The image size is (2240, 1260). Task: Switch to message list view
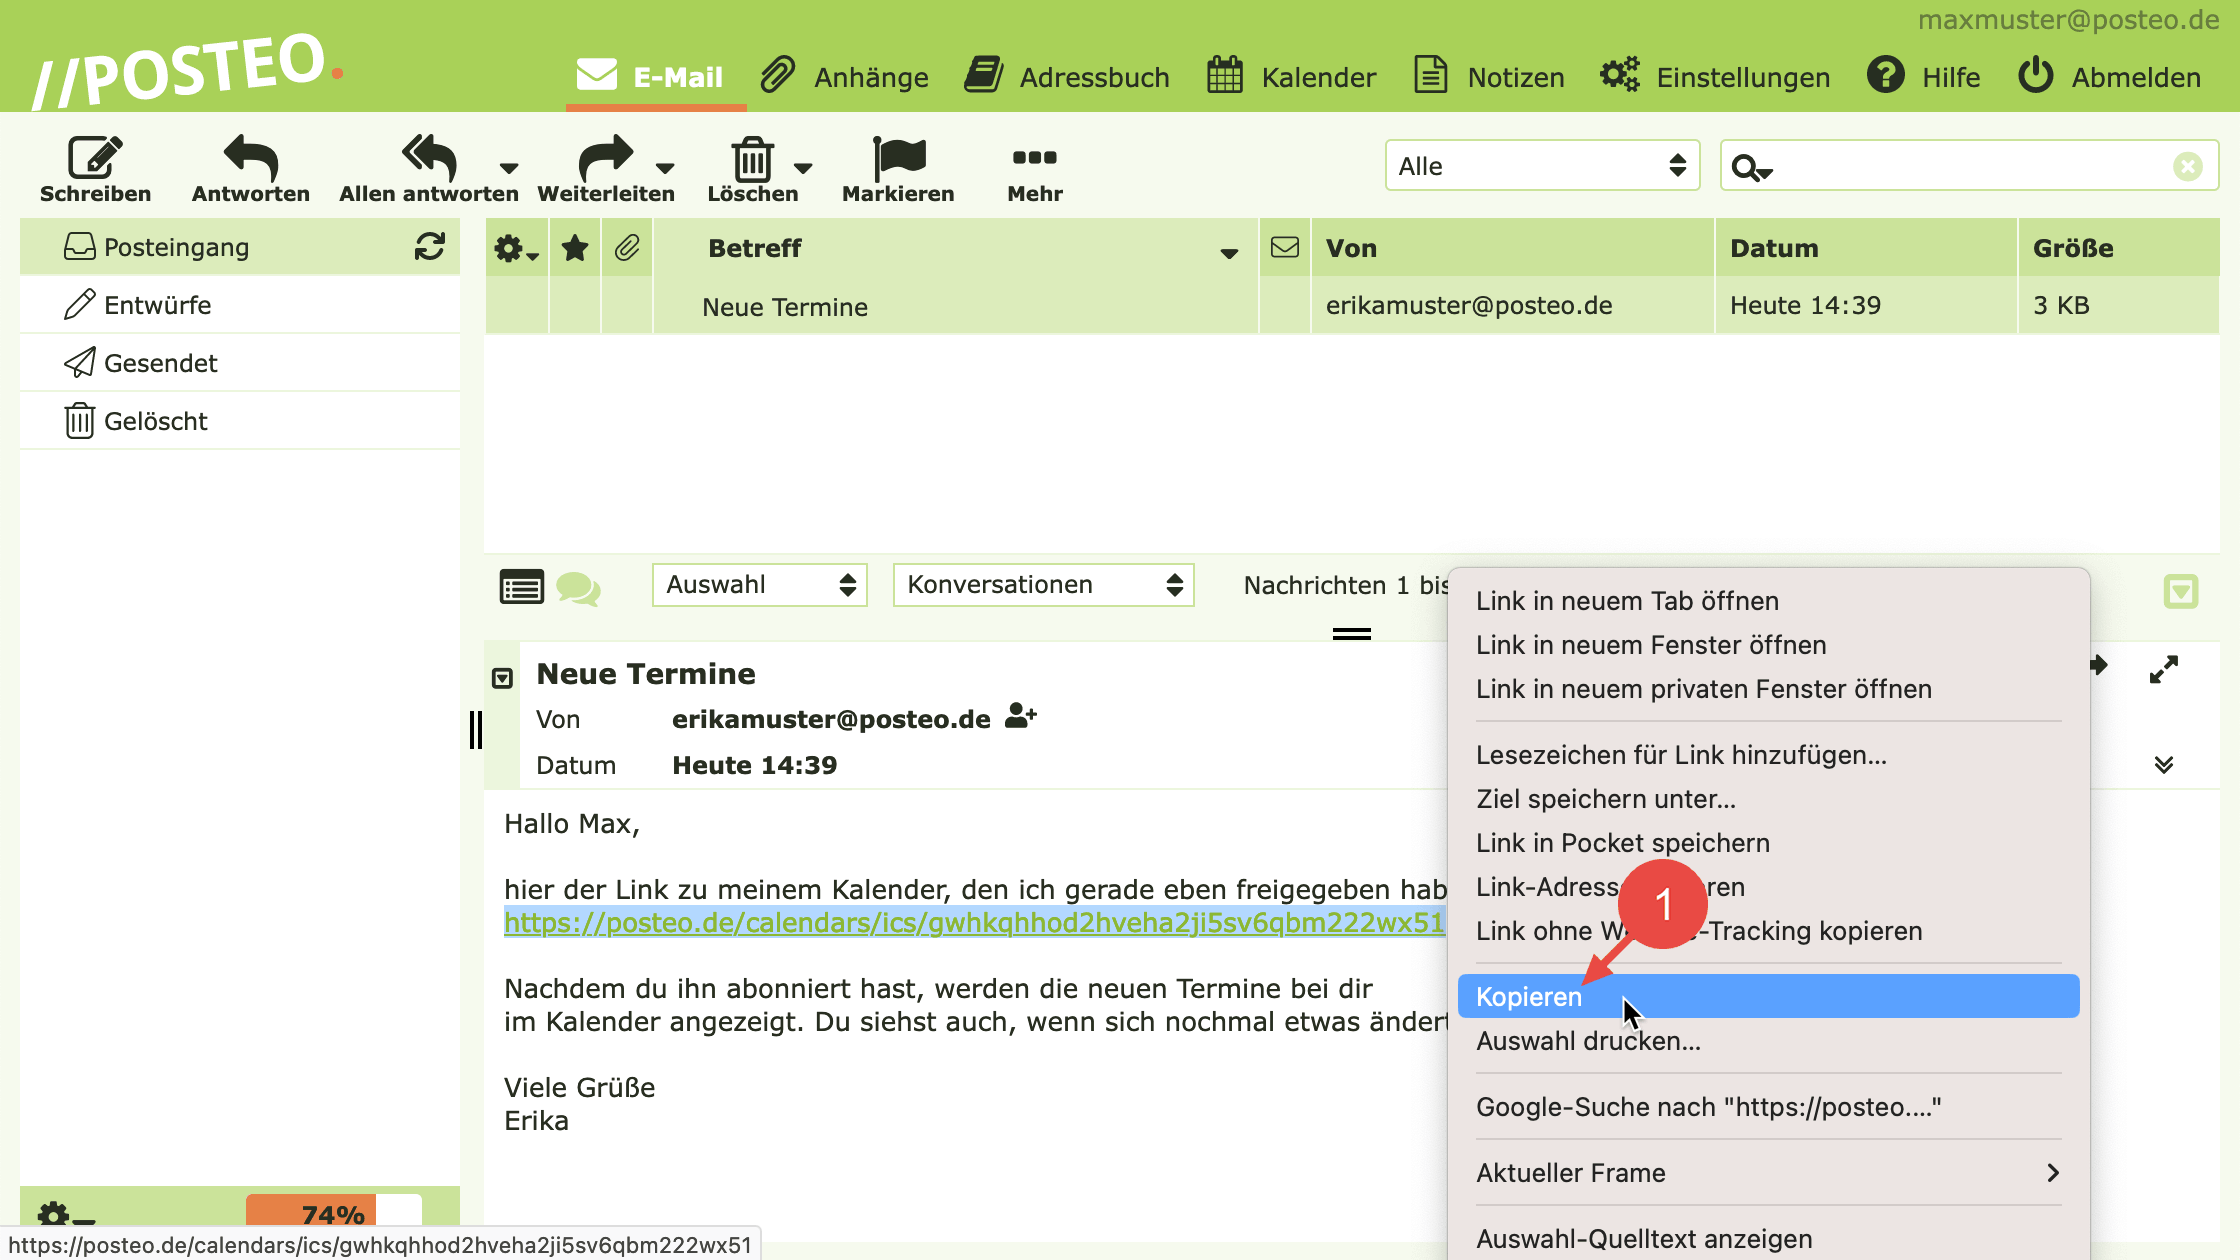(522, 587)
